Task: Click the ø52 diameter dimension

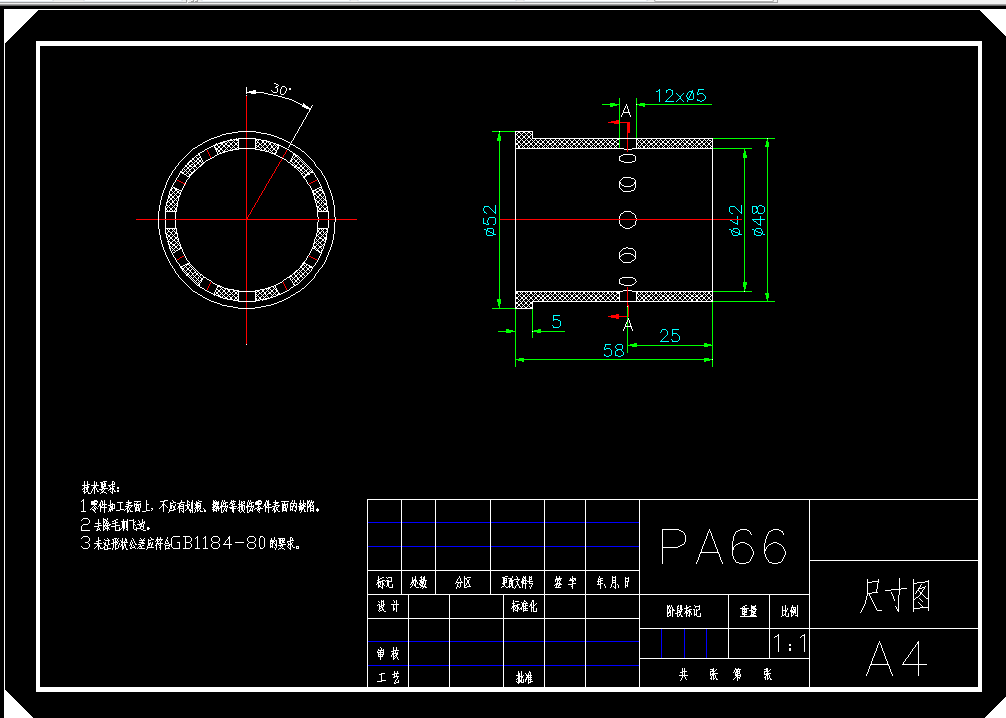Action: coord(490,220)
